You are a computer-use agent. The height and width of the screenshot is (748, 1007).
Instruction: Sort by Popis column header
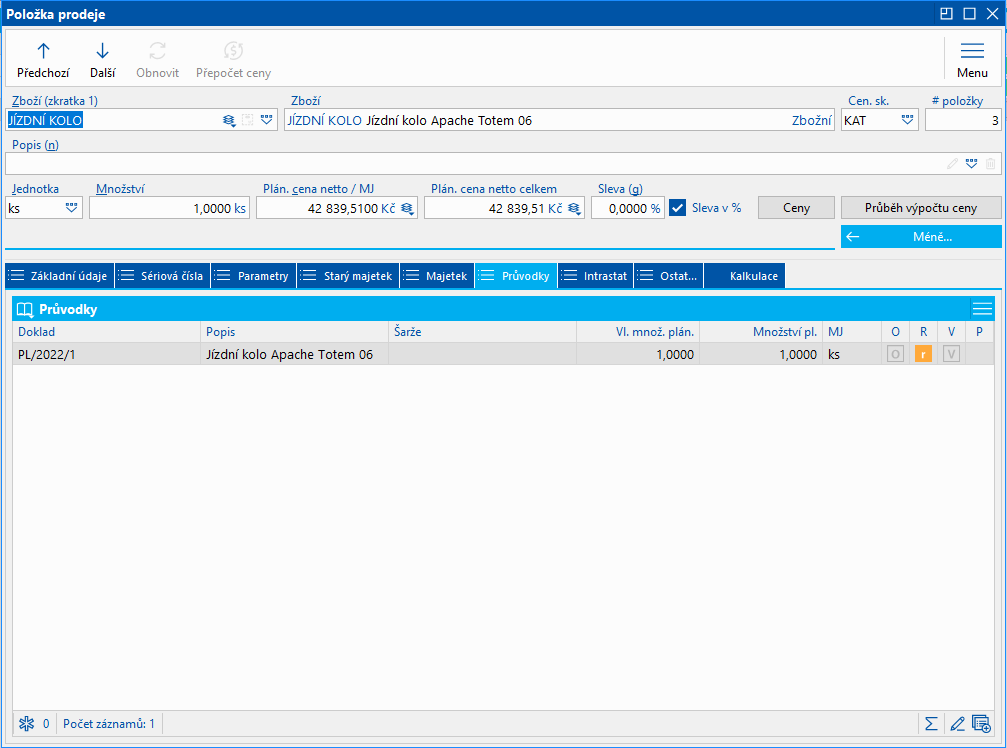(x=294, y=332)
